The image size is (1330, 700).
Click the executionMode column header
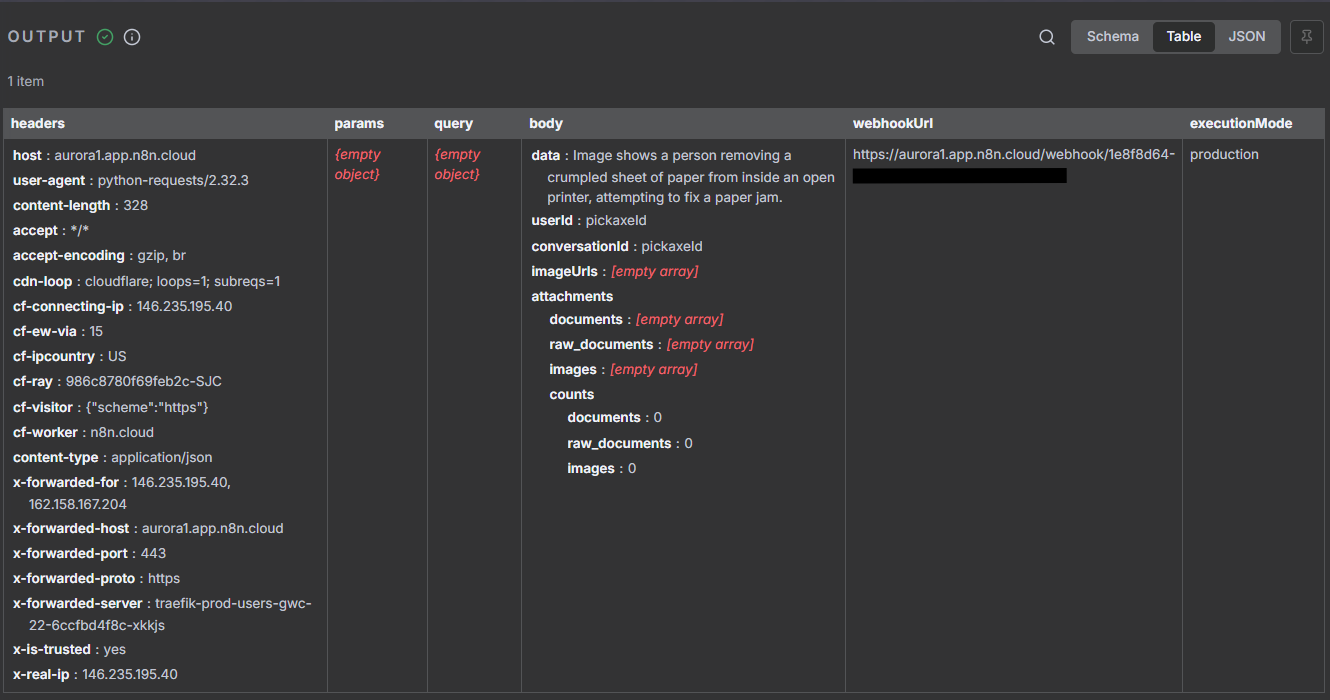coord(1240,124)
